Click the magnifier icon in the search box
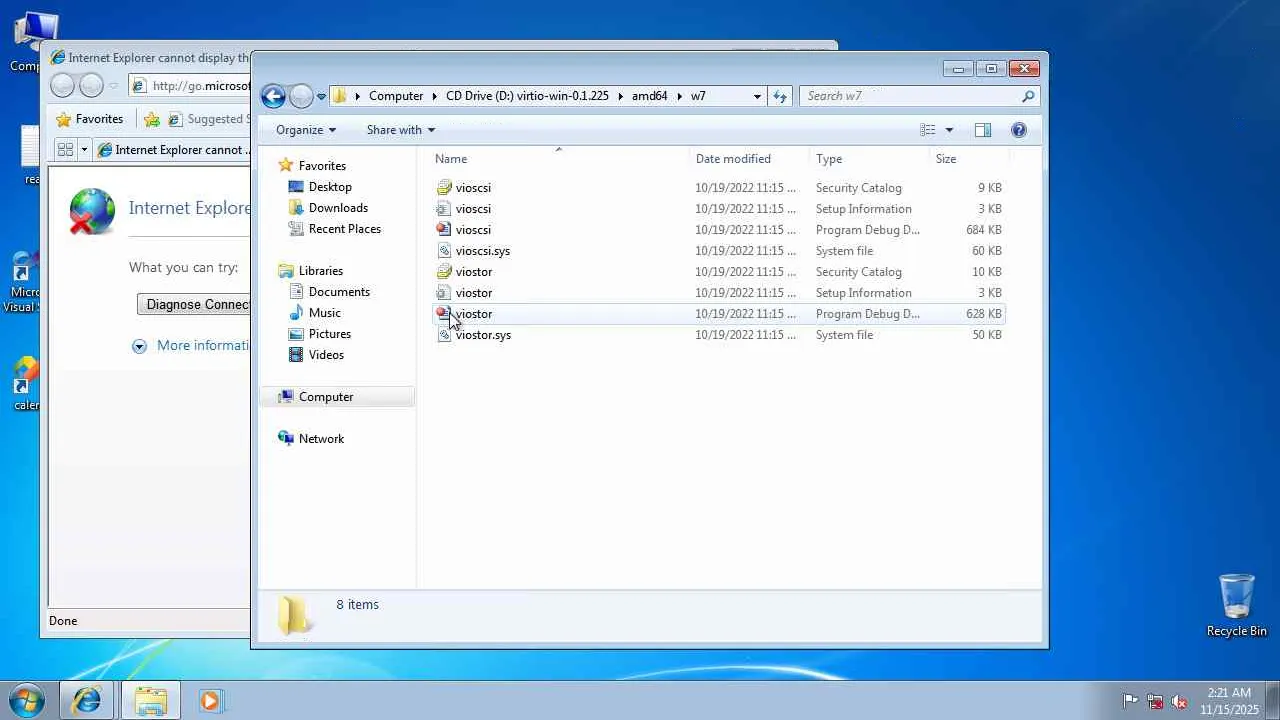Viewport: 1280px width, 720px height. pyautogui.click(x=1028, y=96)
